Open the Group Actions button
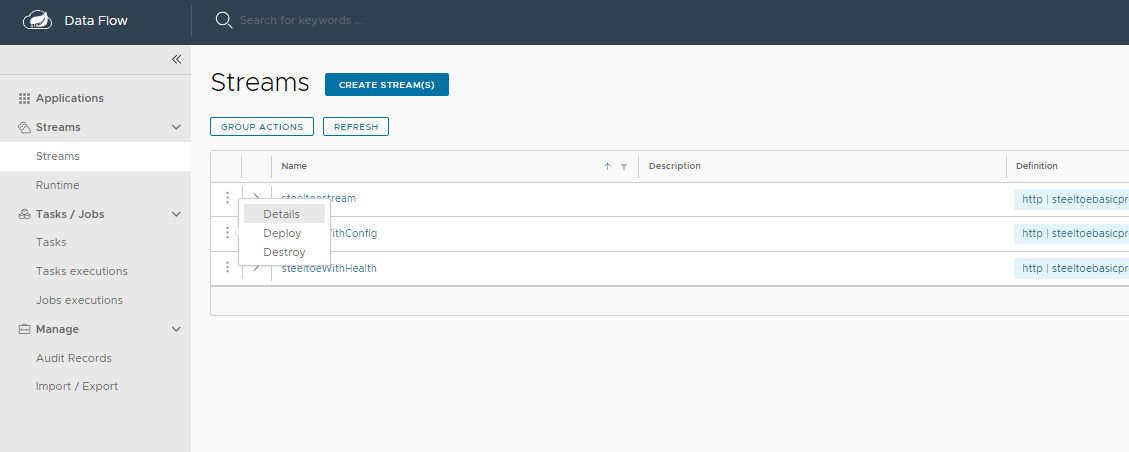 (x=262, y=127)
